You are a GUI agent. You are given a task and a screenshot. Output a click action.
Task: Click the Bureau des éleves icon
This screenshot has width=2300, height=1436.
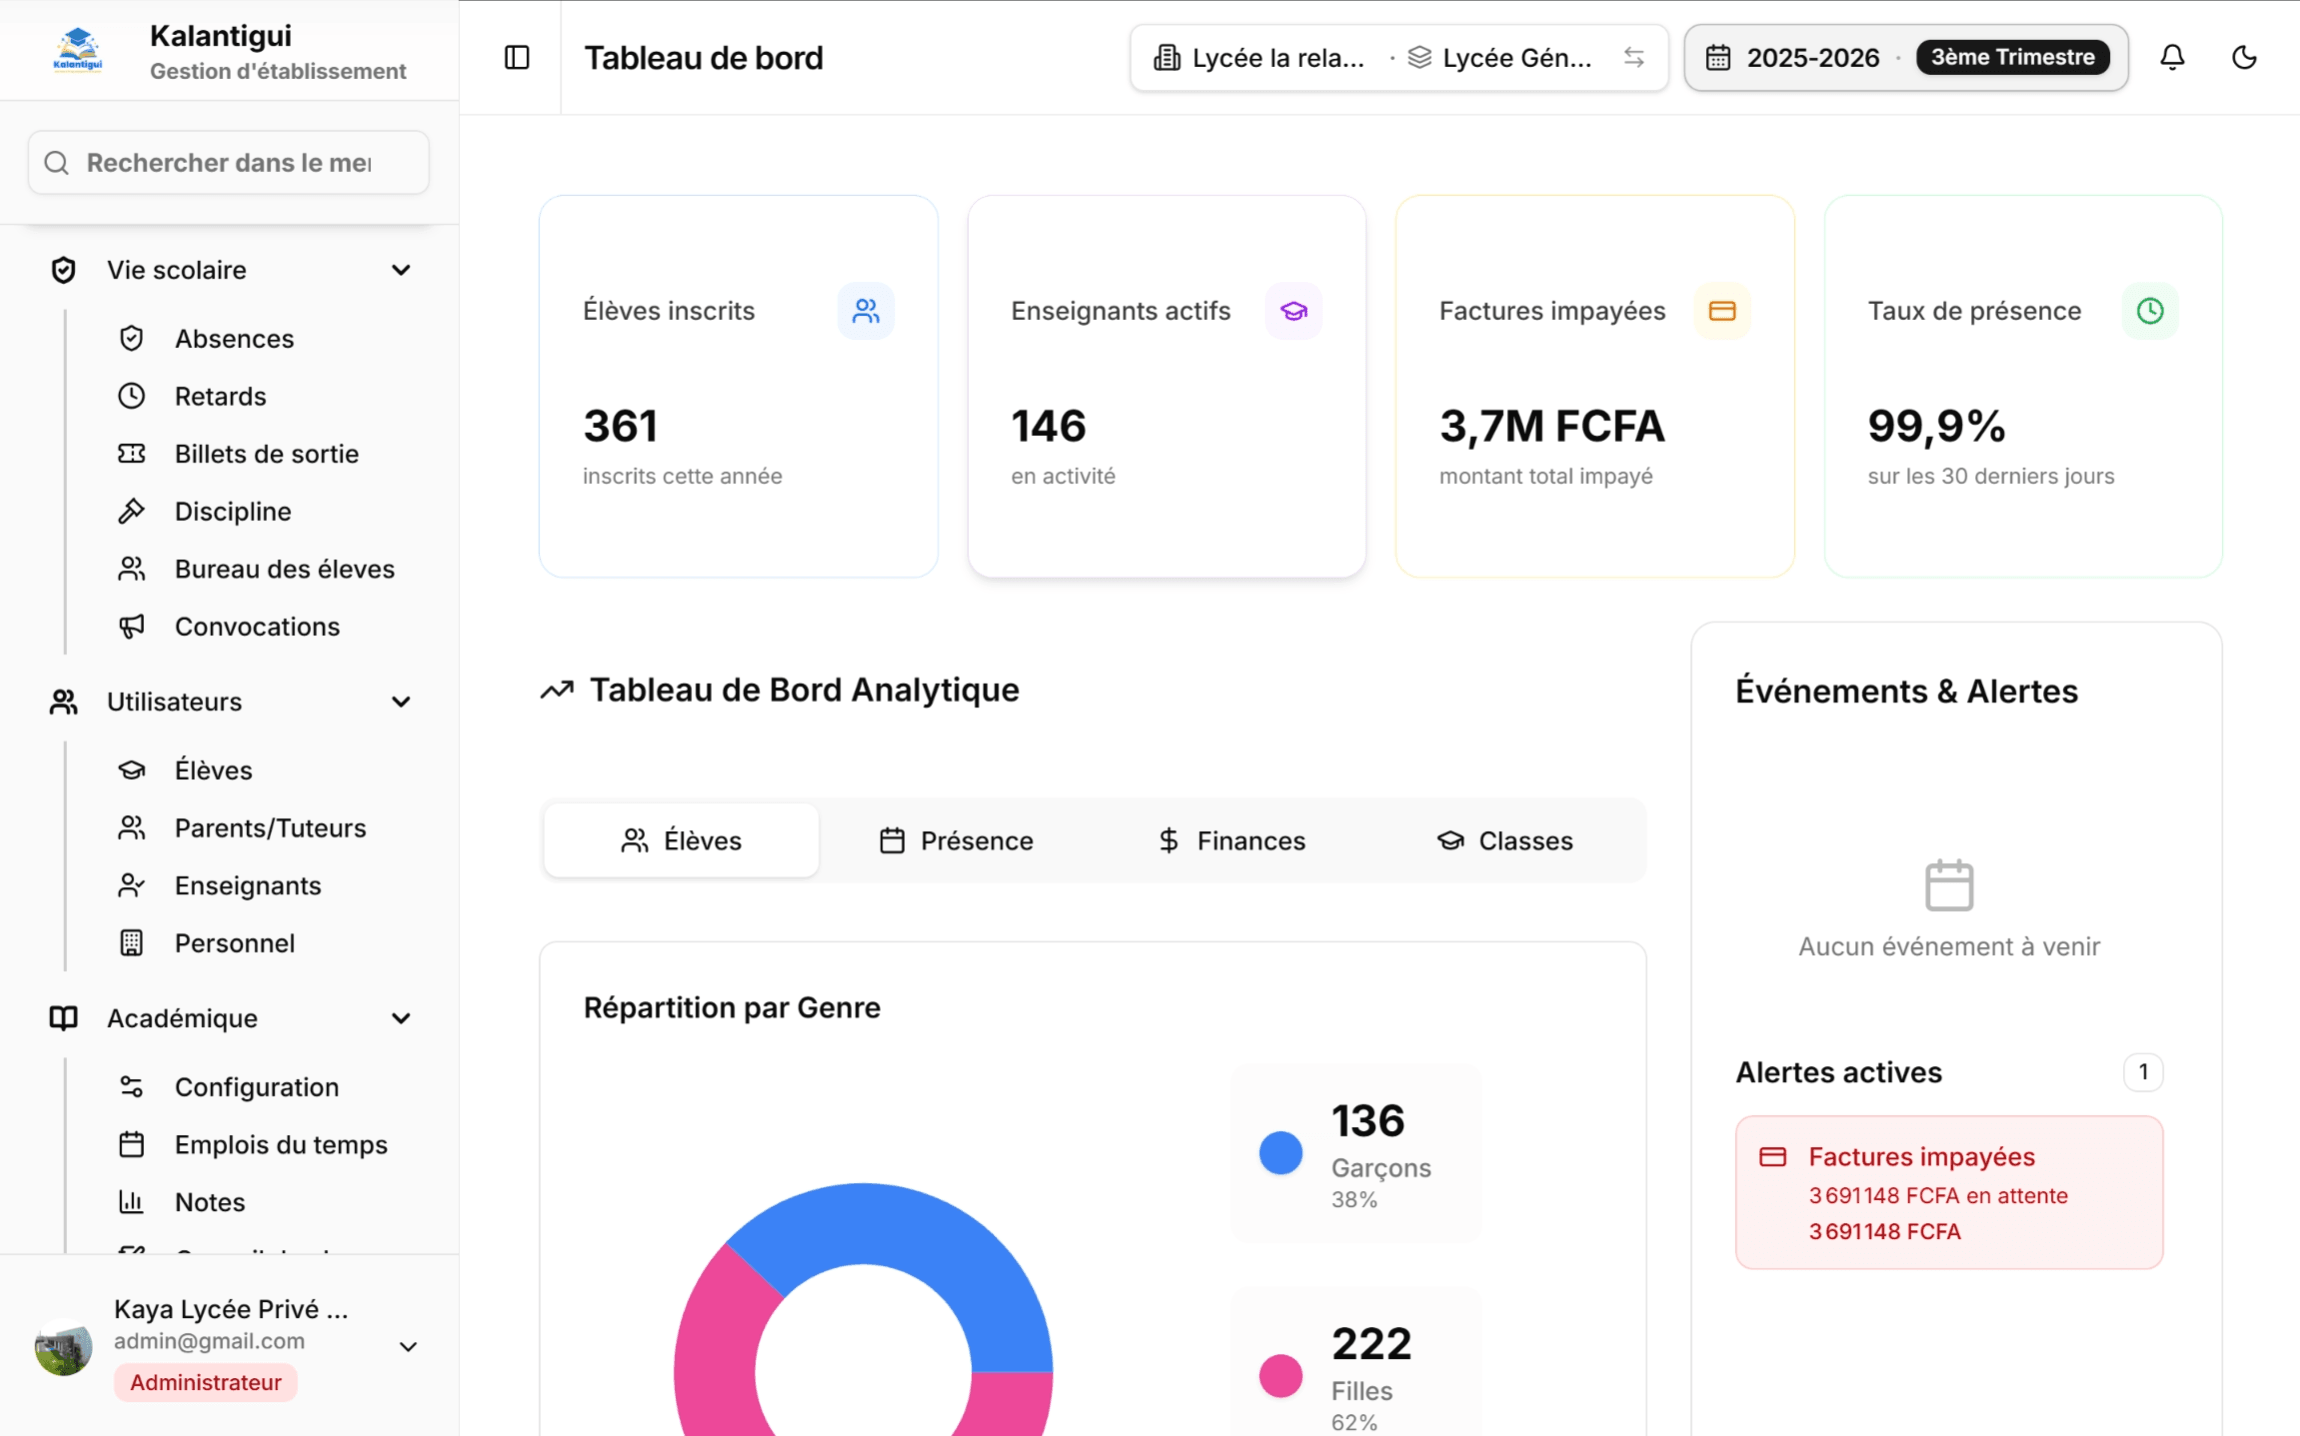[x=131, y=569]
